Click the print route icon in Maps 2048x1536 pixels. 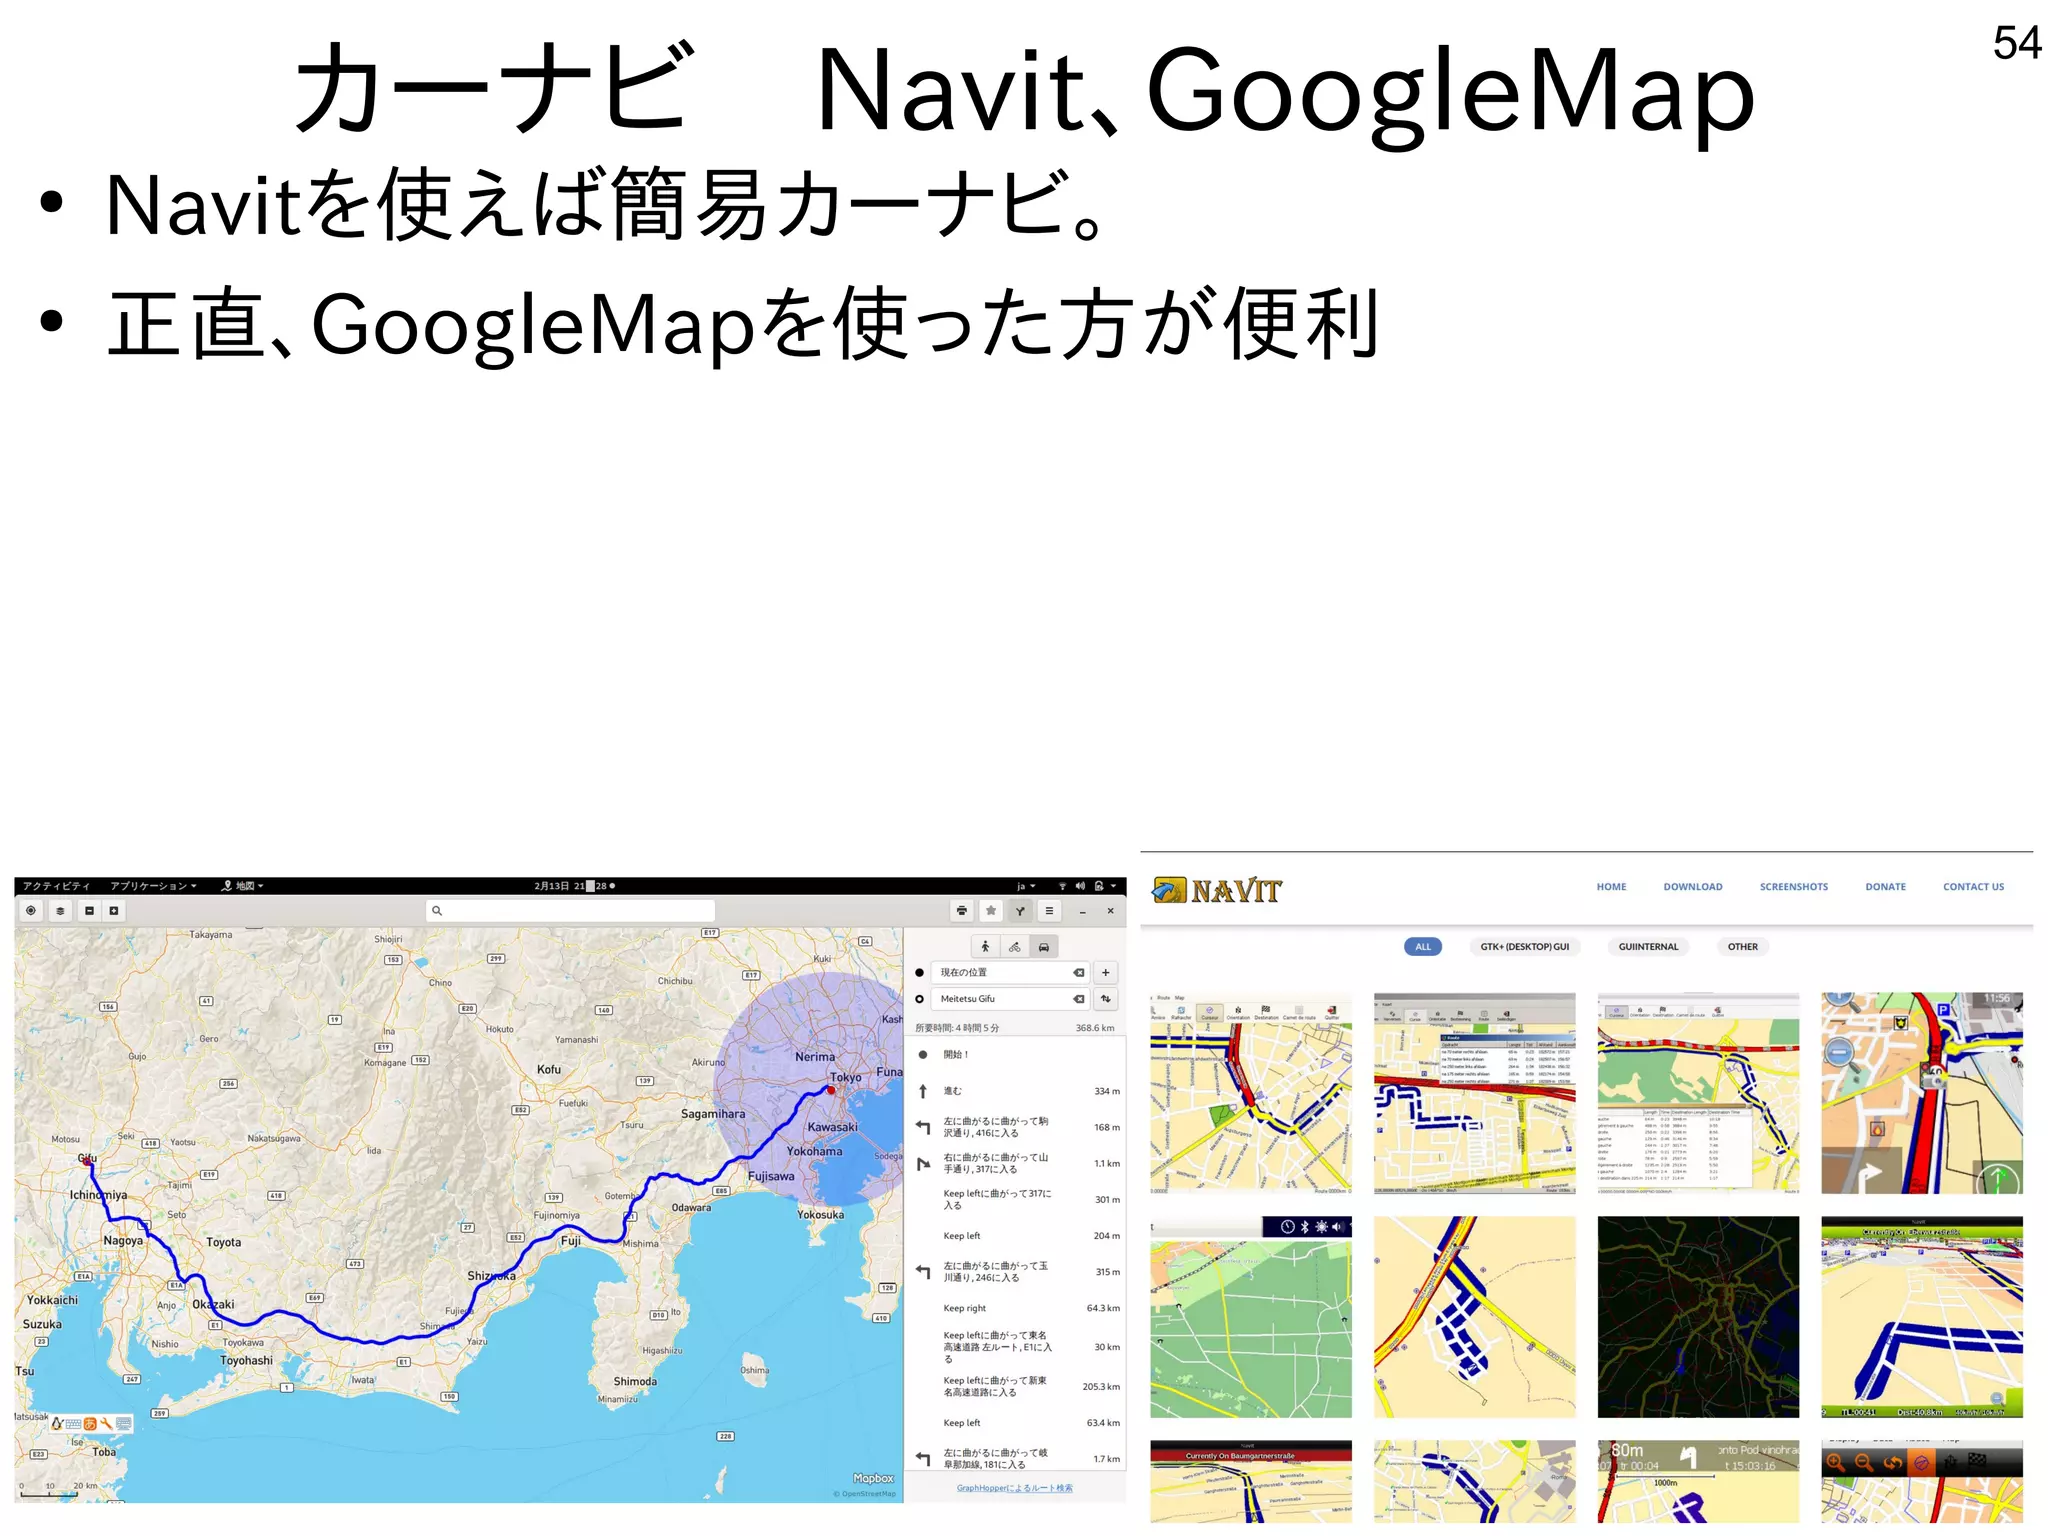click(962, 911)
